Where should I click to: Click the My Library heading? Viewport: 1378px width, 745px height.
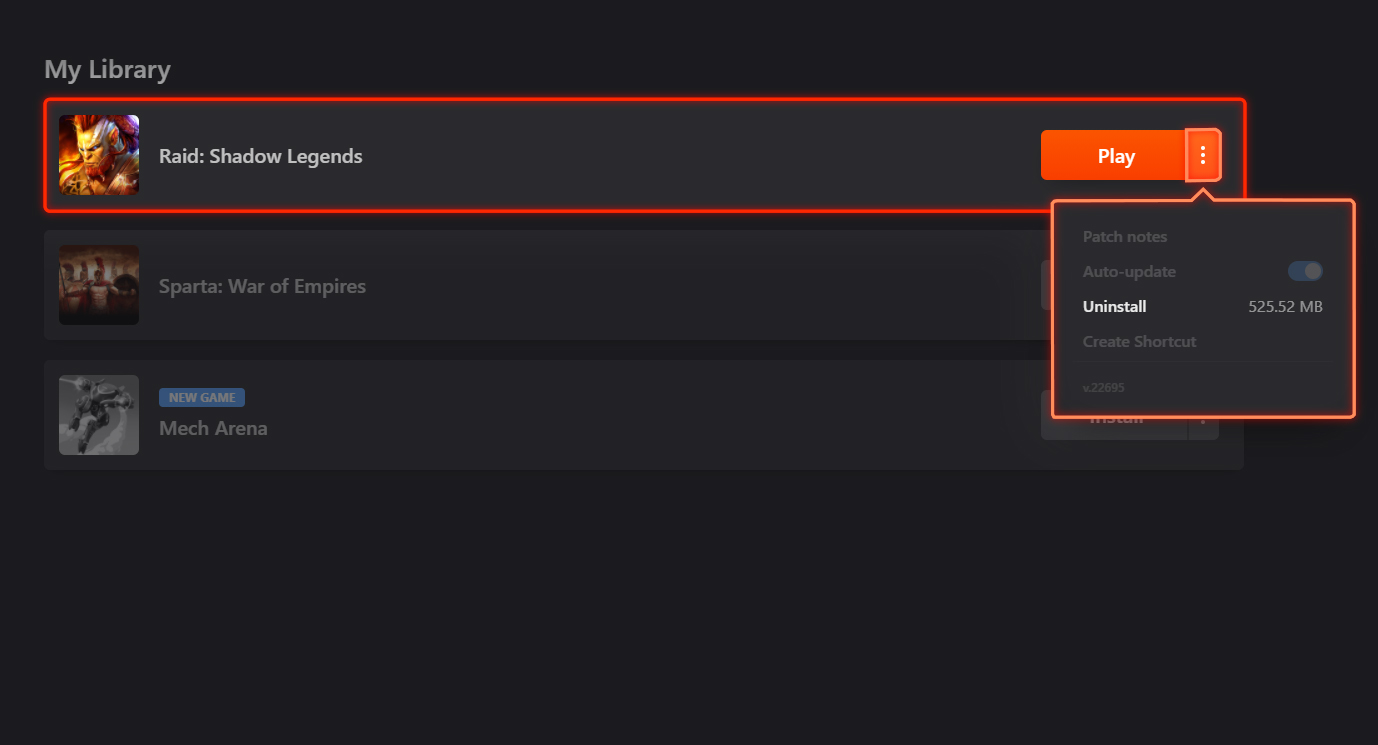coord(107,70)
